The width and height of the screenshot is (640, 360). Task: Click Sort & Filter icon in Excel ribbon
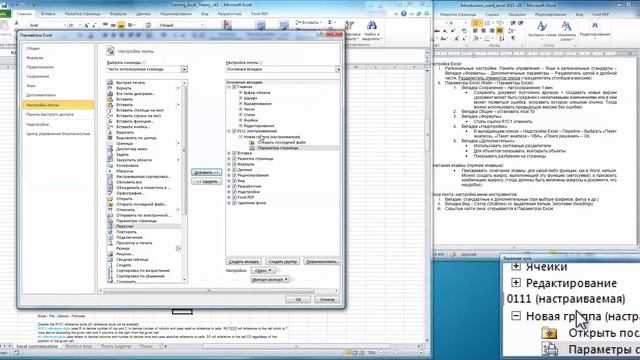click(349, 26)
